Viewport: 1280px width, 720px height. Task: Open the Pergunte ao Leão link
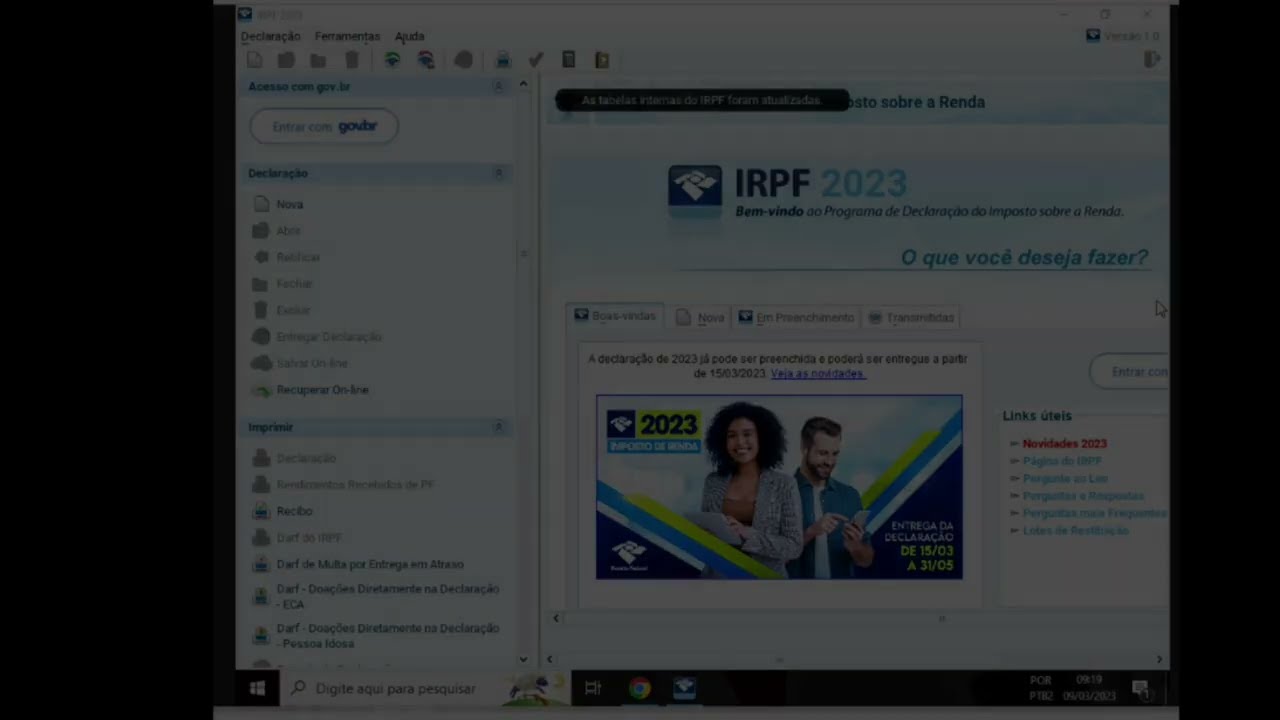(x=1065, y=478)
